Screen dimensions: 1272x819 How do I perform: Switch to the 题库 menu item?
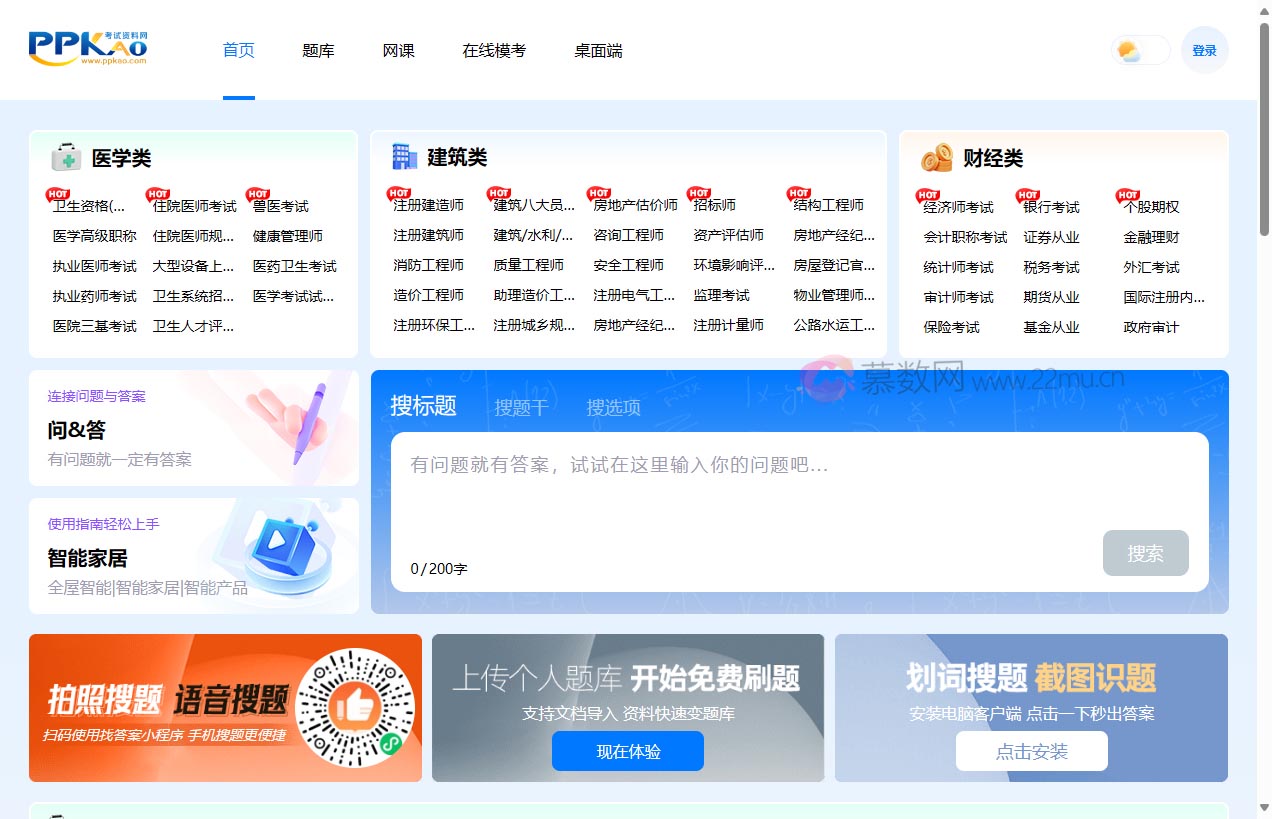pos(318,50)
